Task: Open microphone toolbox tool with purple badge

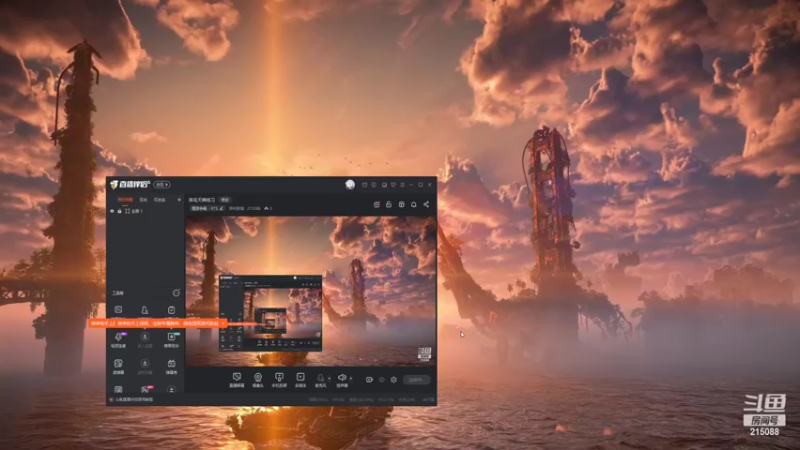Action: tap(118, 339)
